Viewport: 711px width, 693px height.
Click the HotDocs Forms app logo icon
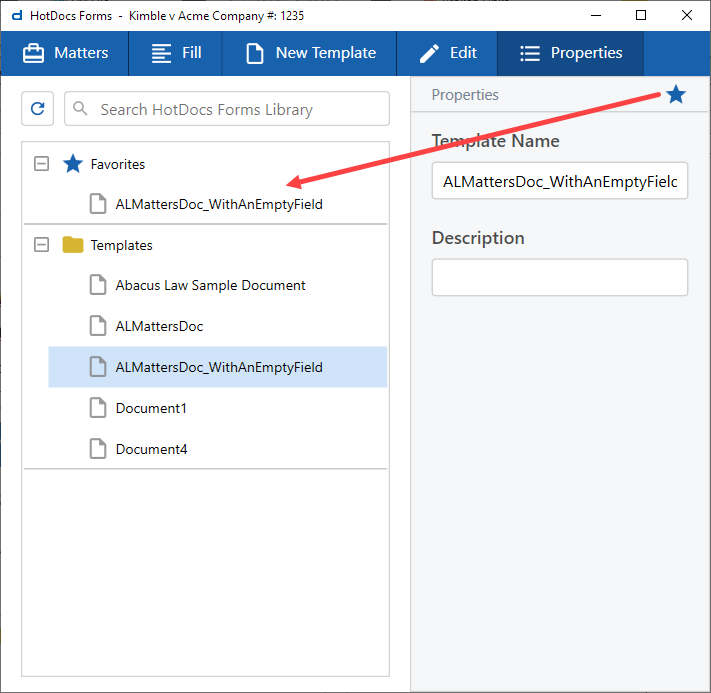point(17,16)
